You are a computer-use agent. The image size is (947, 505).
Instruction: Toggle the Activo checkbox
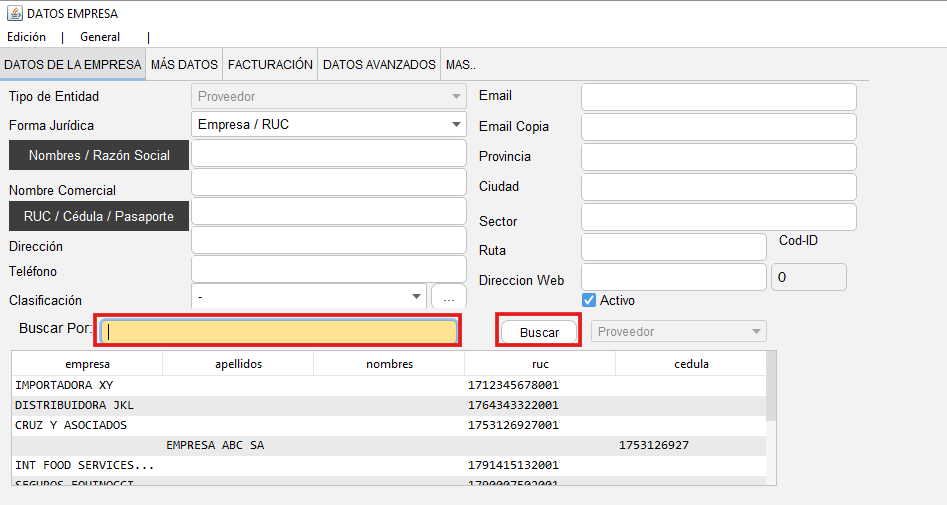[x=589, y=300]
